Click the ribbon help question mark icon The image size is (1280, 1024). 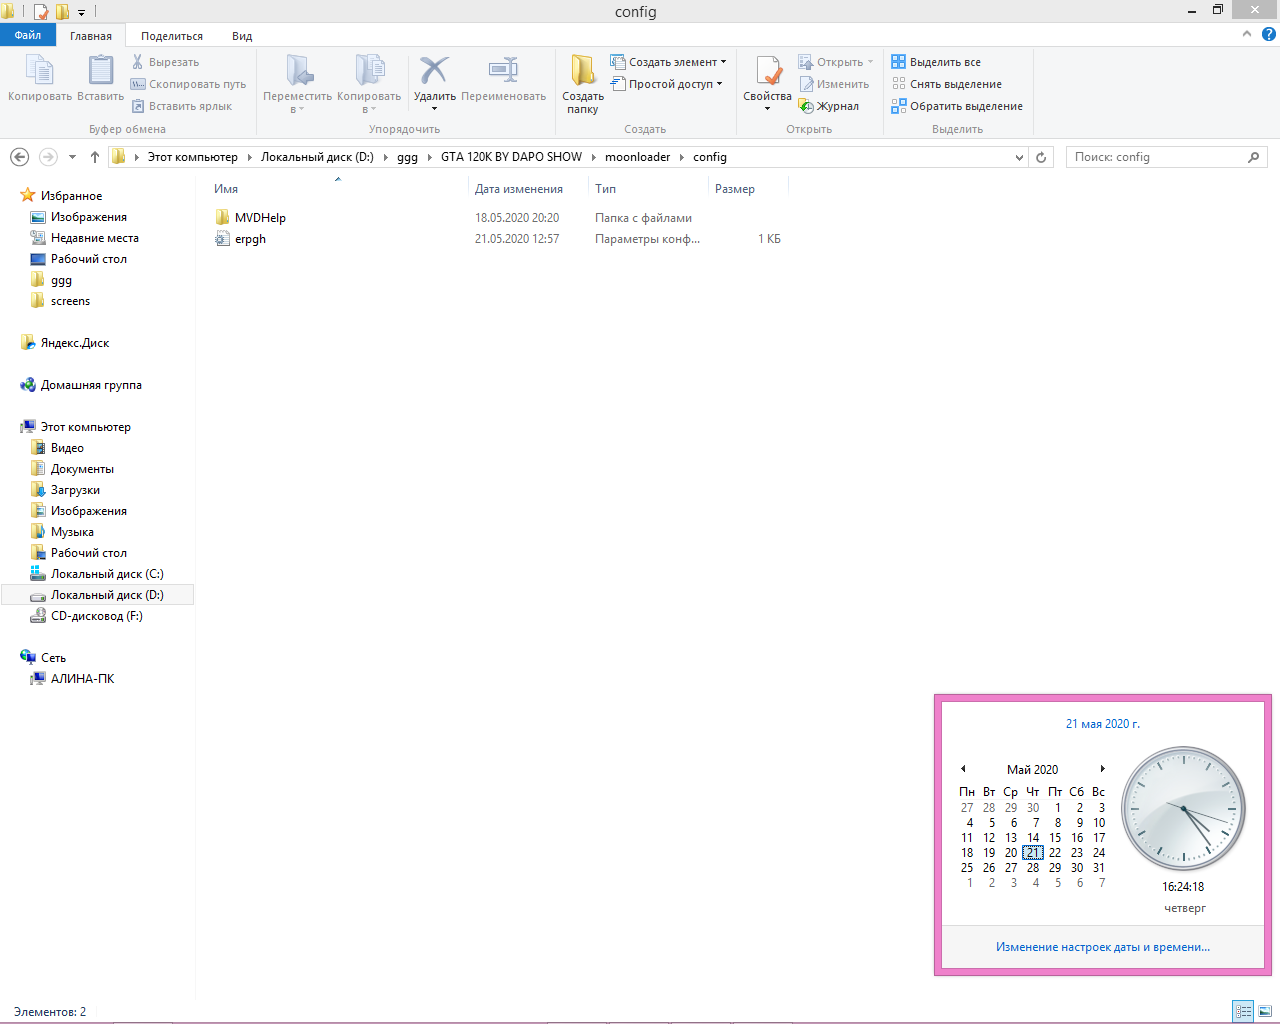coord(1268,34)
